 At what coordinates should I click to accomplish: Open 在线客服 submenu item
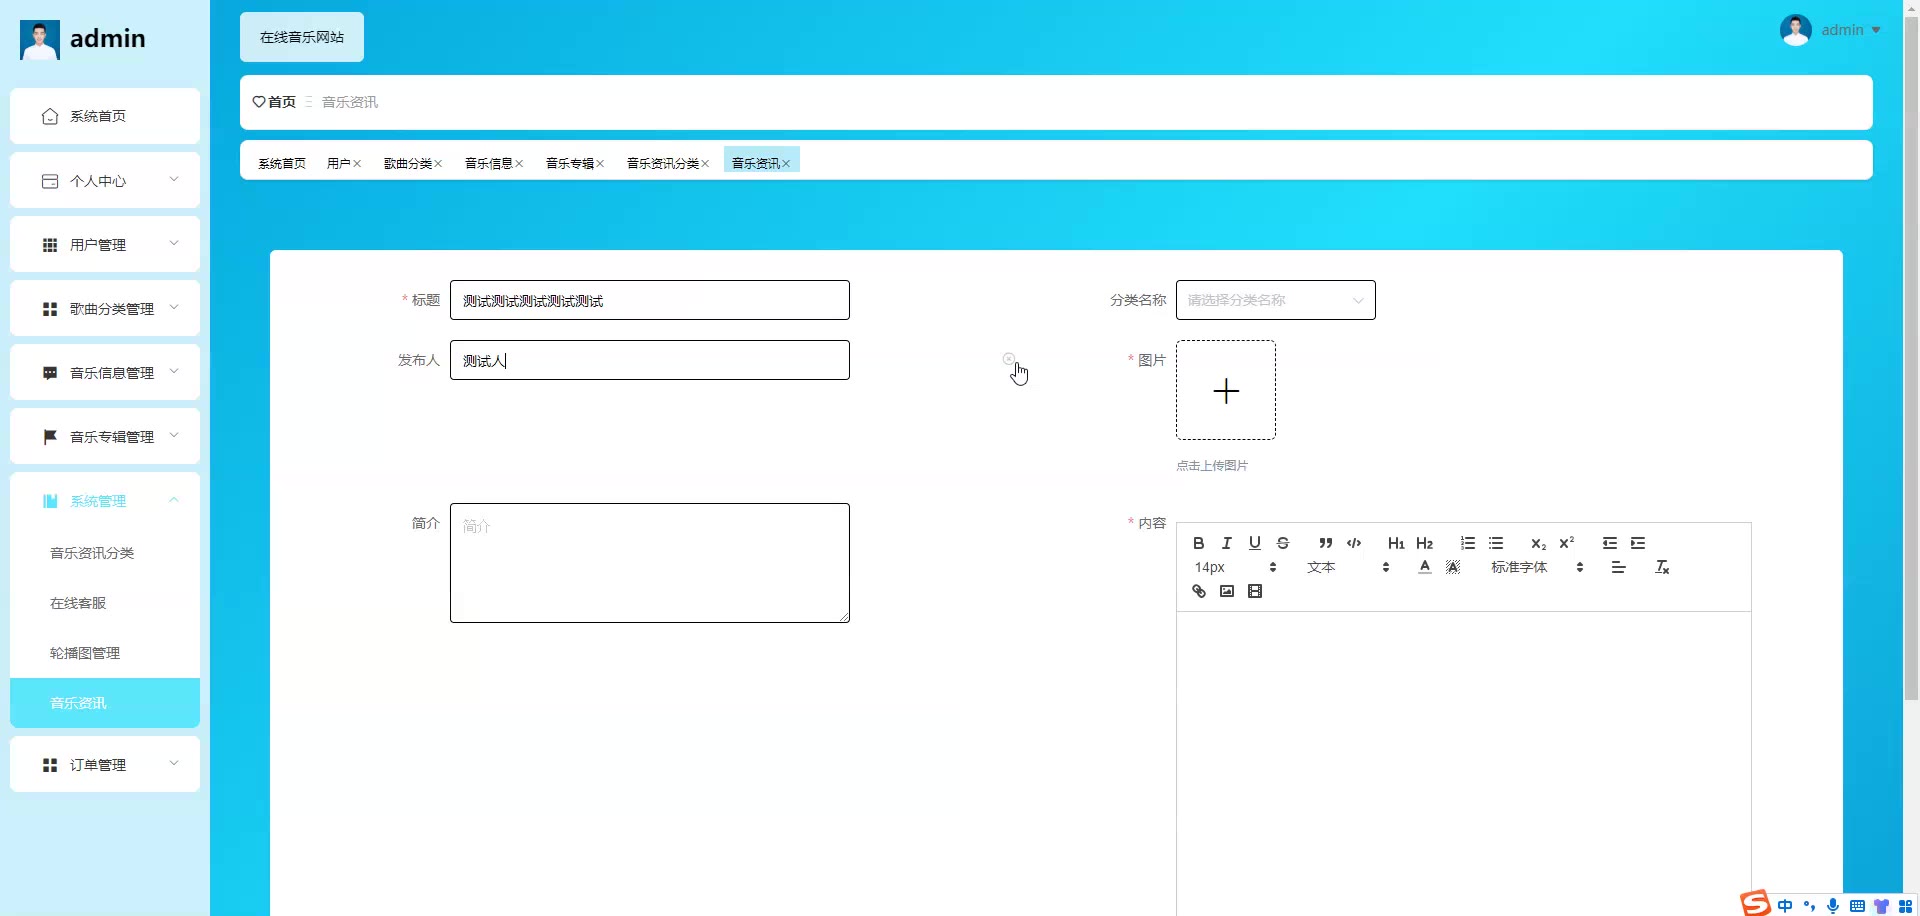coord(105,603)
